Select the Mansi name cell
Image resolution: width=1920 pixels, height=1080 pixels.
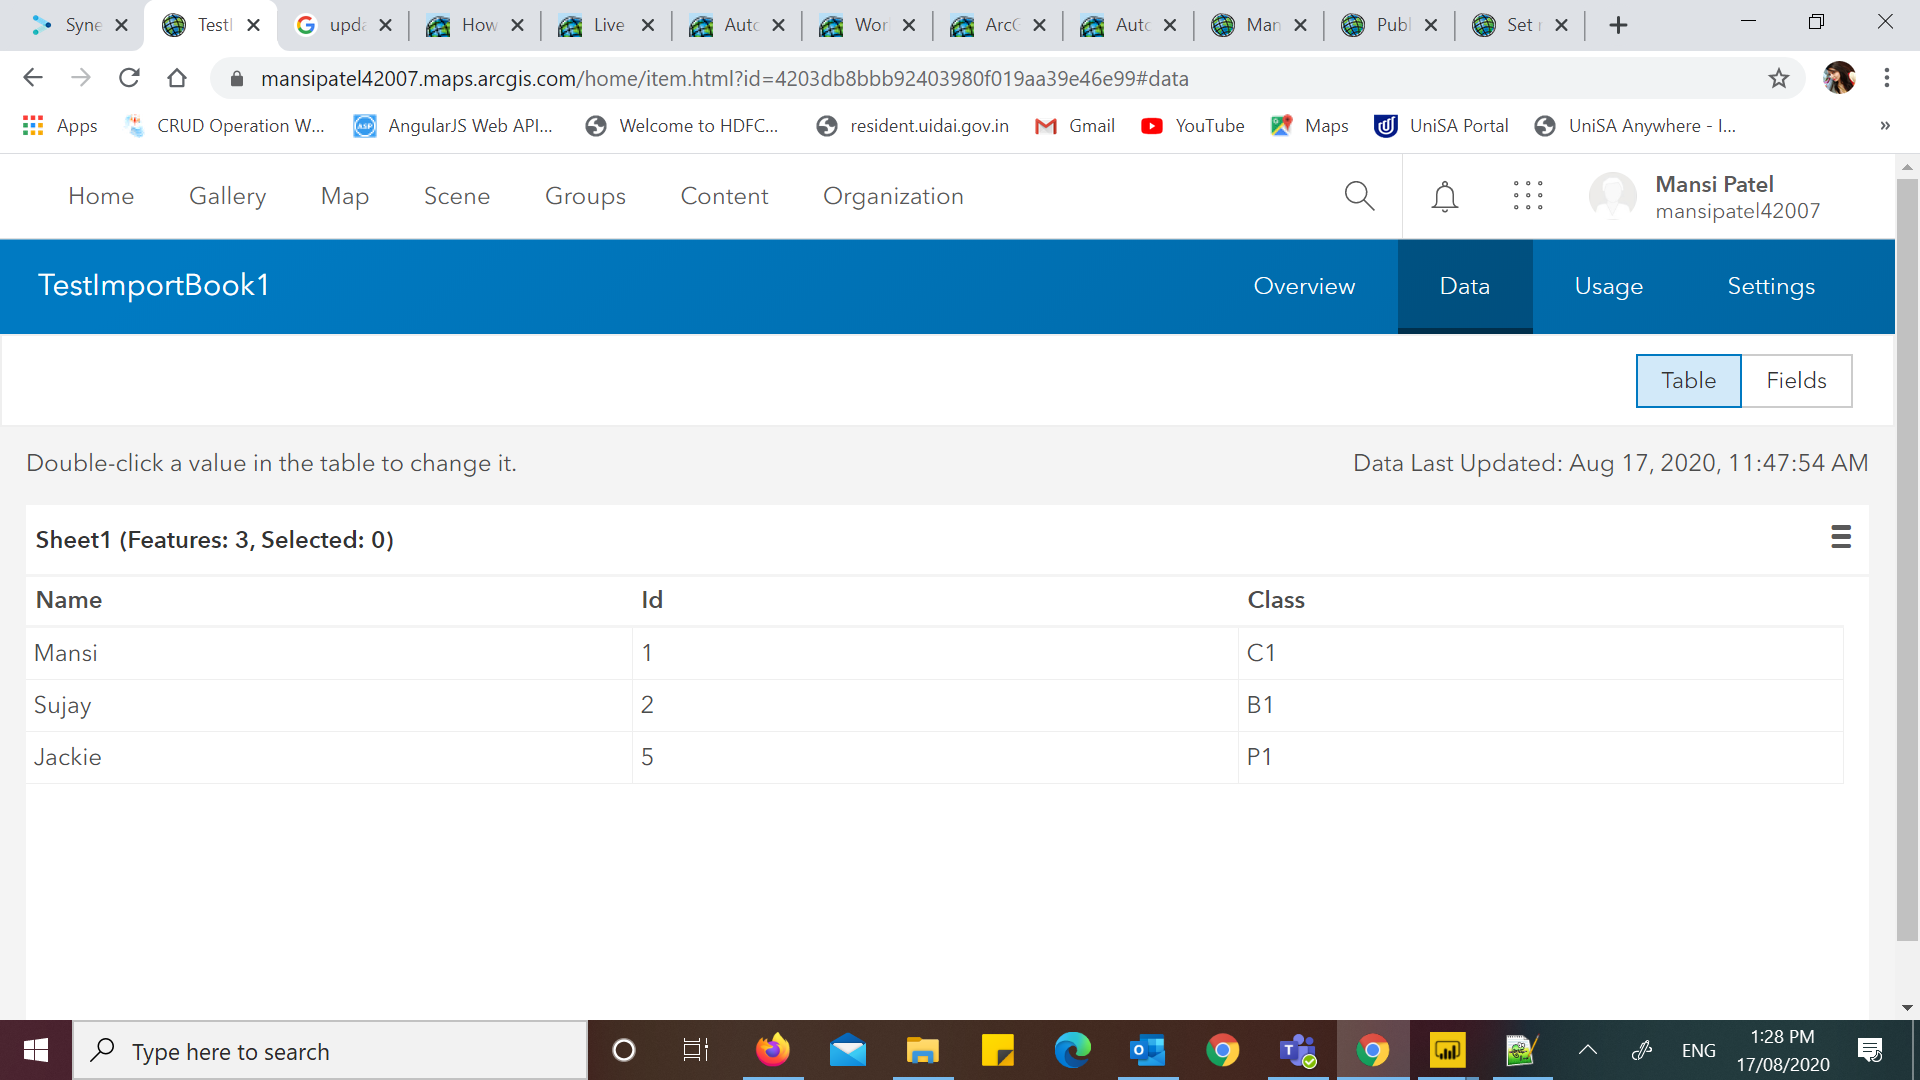tap(329, 653)
